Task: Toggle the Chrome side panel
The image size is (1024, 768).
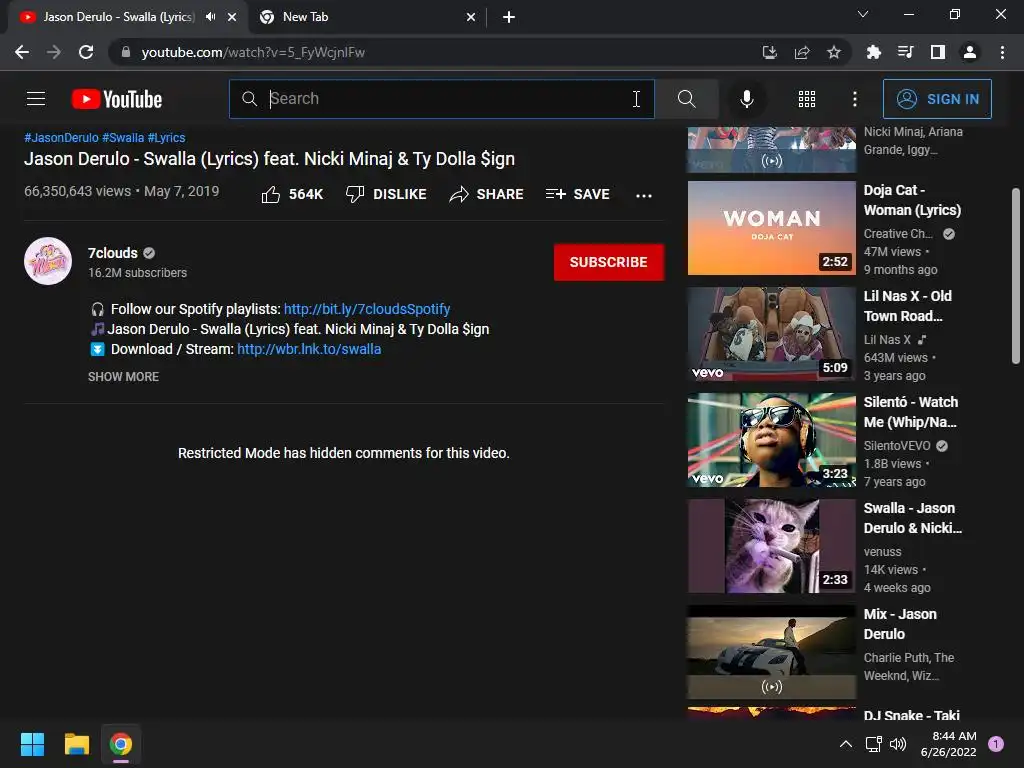Action: 938,52
